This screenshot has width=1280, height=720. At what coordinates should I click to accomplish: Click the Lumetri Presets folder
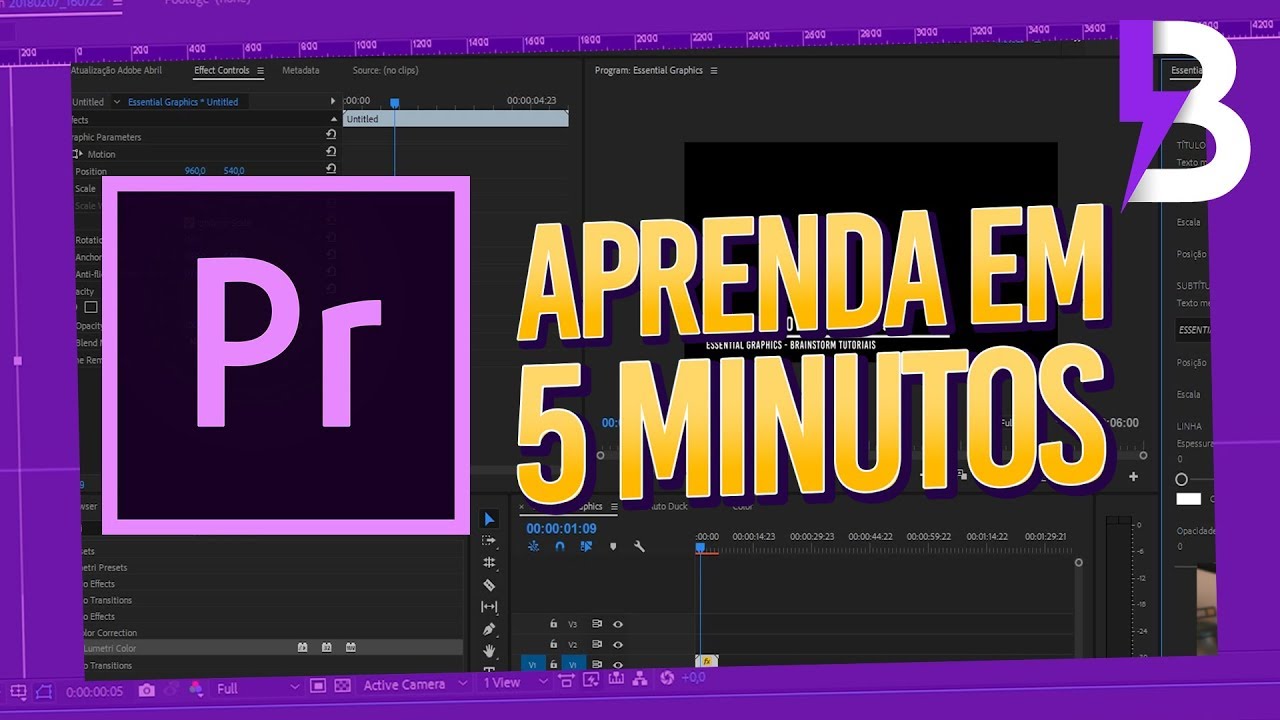104,568
